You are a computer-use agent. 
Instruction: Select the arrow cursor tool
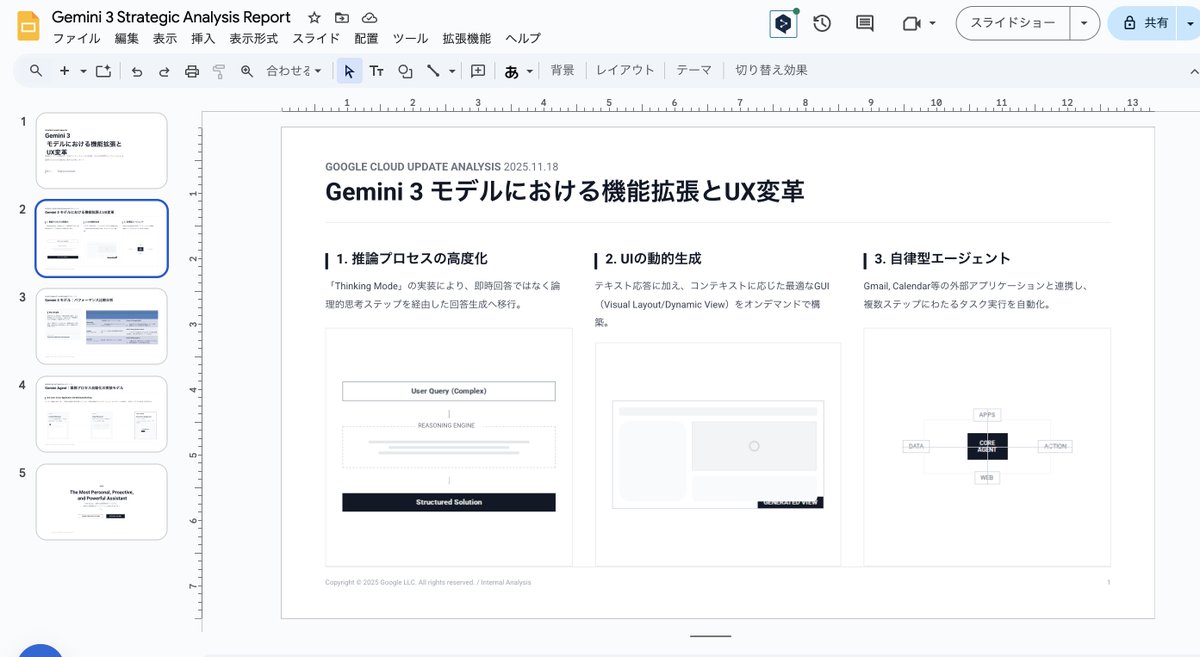point(349,71)
